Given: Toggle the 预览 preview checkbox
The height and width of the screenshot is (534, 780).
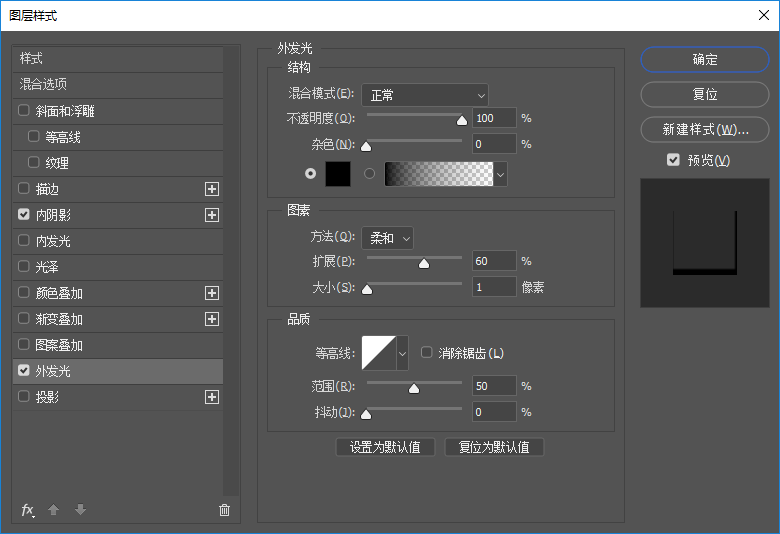Looking at the screenshot, I should point(673,160).
